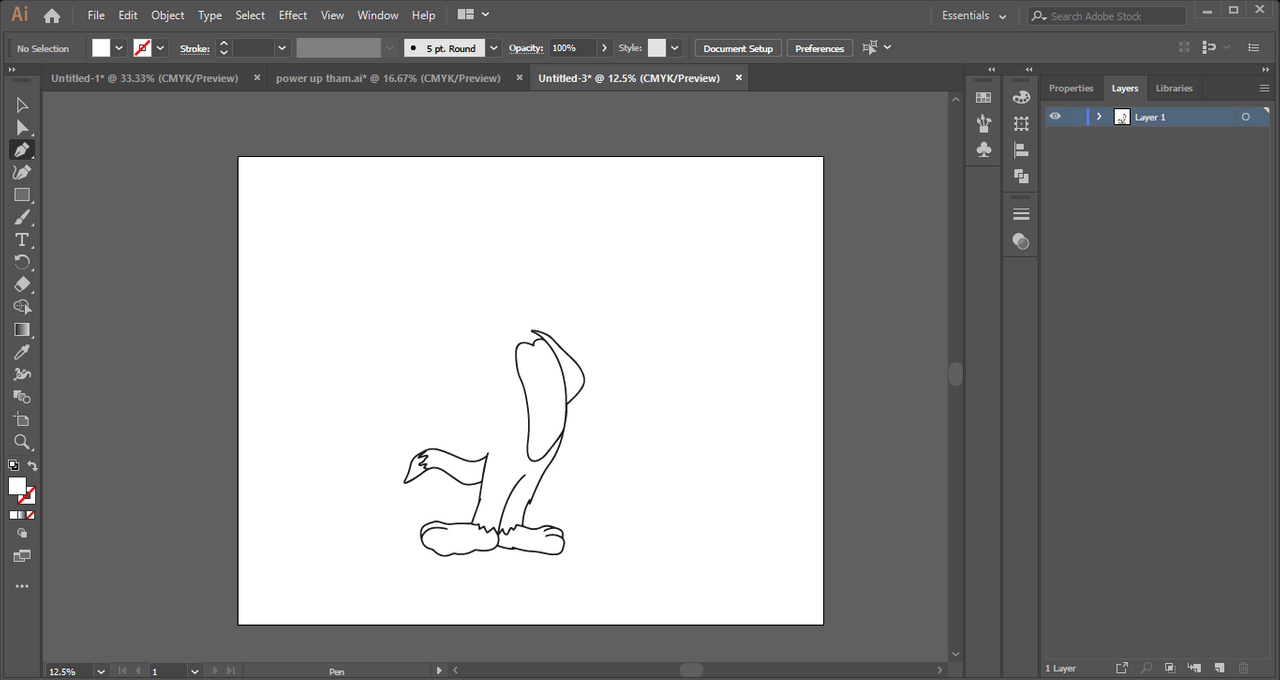The height and width of the screenshot is (680, 1280).
Task: Select the Curvature tool
Action: (22, 172)
